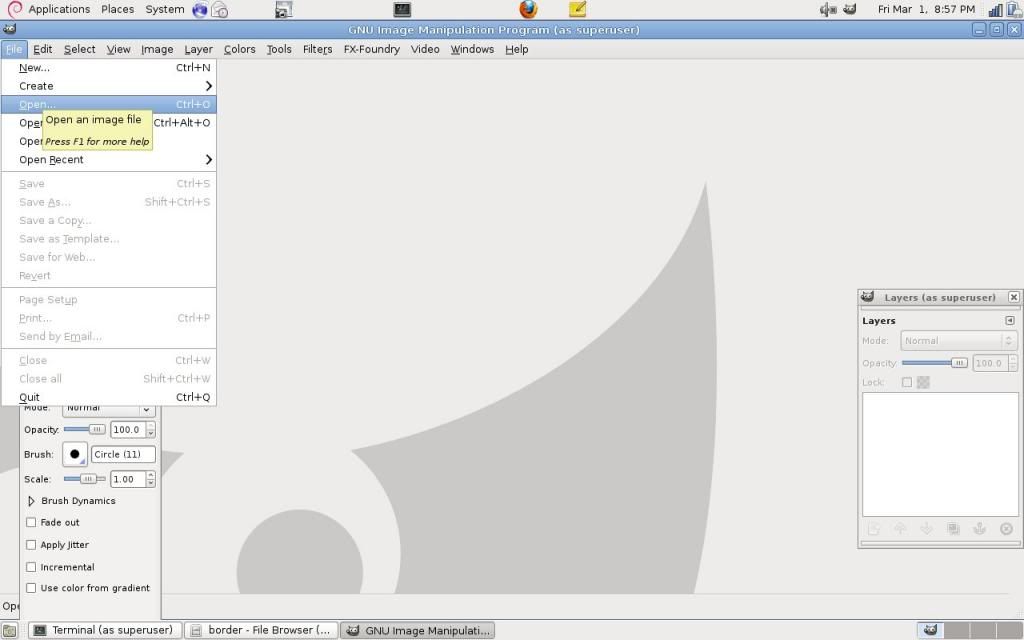
Task: Open the Filters menu
Action: [x=317, y=49]
